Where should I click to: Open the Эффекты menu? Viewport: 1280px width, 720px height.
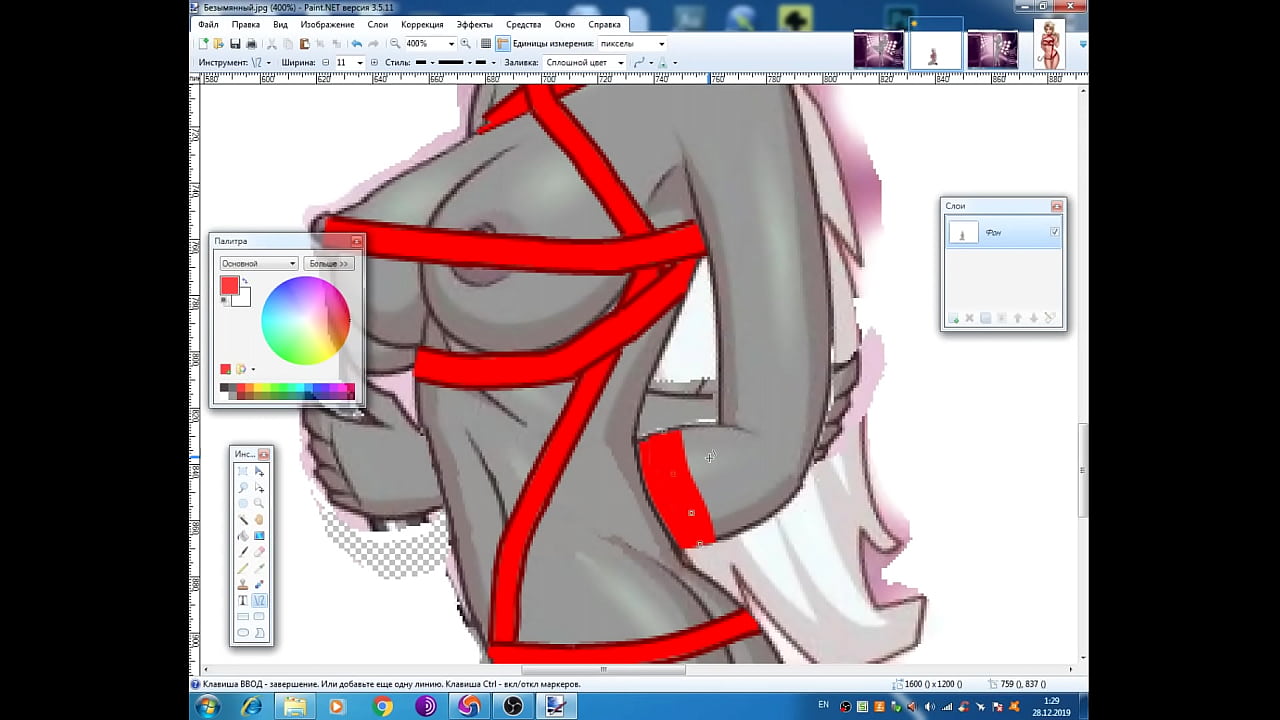point(474,24)
